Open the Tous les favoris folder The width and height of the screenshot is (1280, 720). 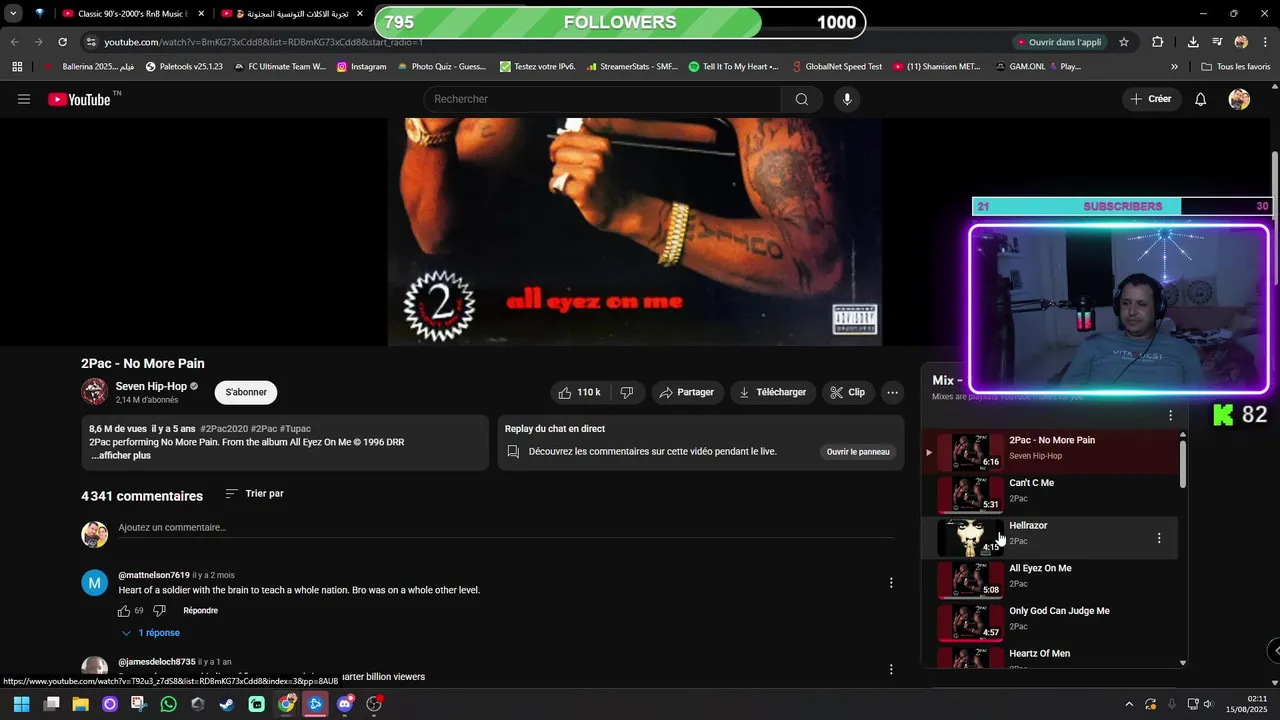click(1236, 67)
